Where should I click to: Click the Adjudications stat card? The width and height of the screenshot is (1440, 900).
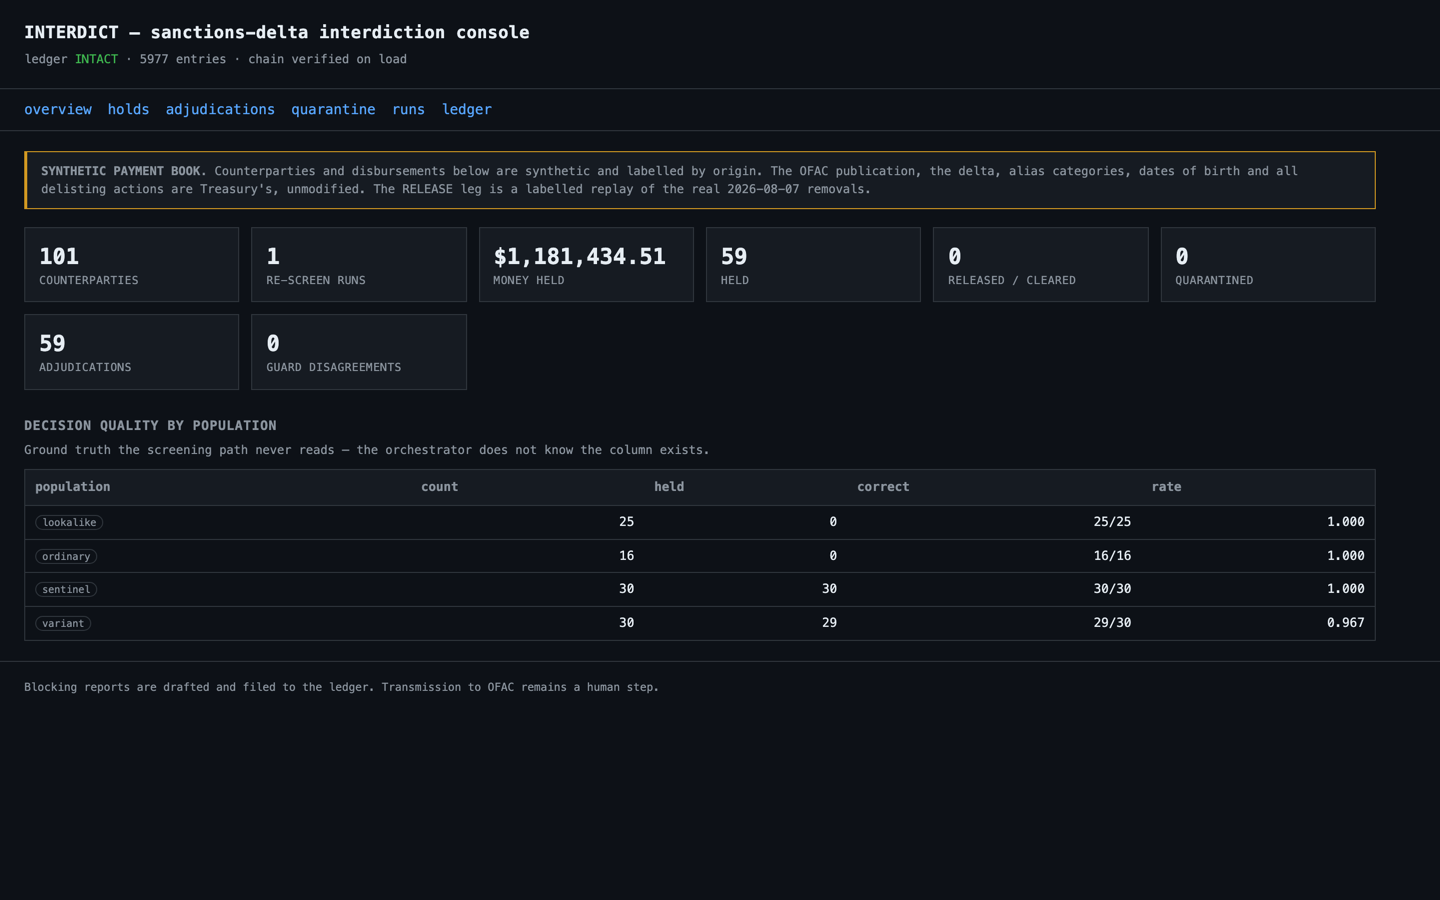click(x=131, y=352)
